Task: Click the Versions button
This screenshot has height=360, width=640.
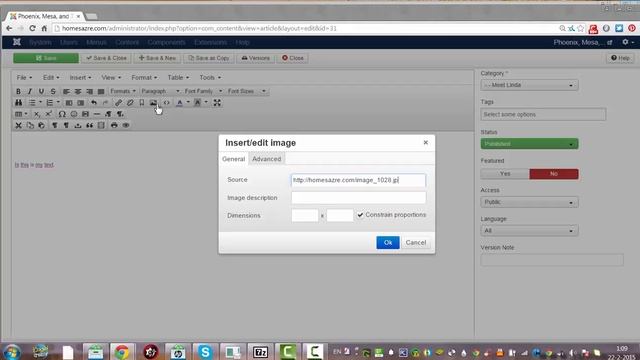Action: 256,58
